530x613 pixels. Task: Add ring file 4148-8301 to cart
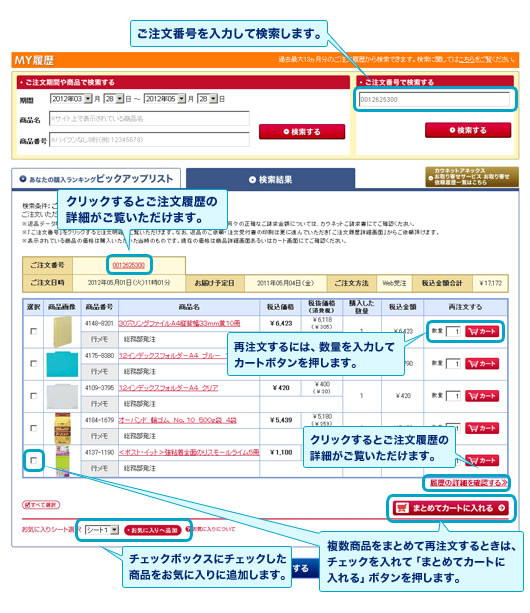click(482, 332)
